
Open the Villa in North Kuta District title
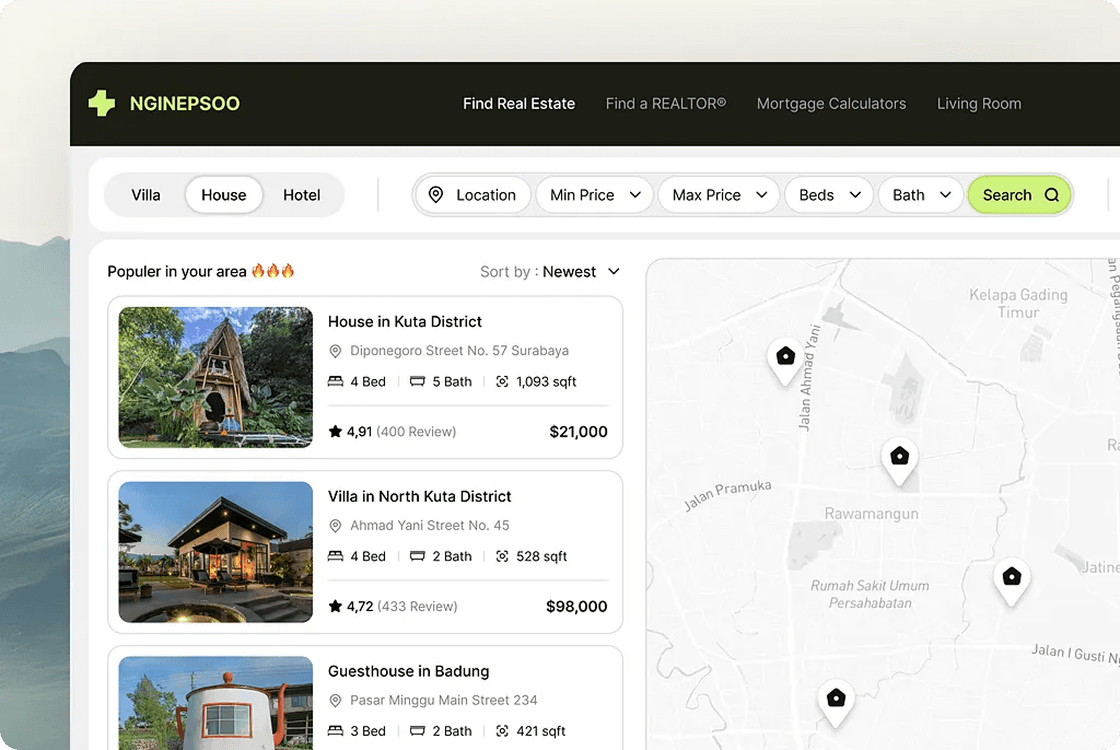tap(419, 496)
